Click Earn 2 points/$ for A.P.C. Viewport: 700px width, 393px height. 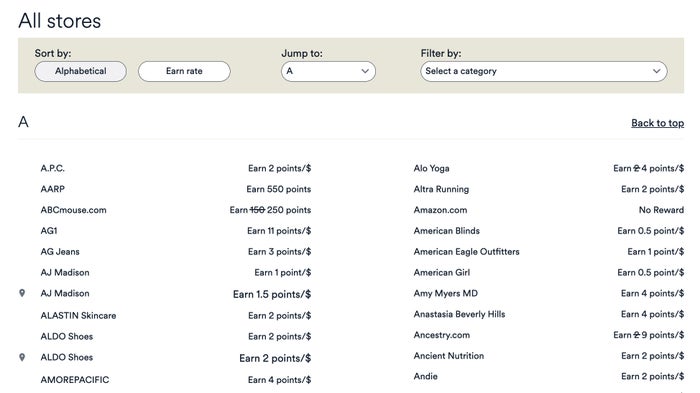pos(279,168)
